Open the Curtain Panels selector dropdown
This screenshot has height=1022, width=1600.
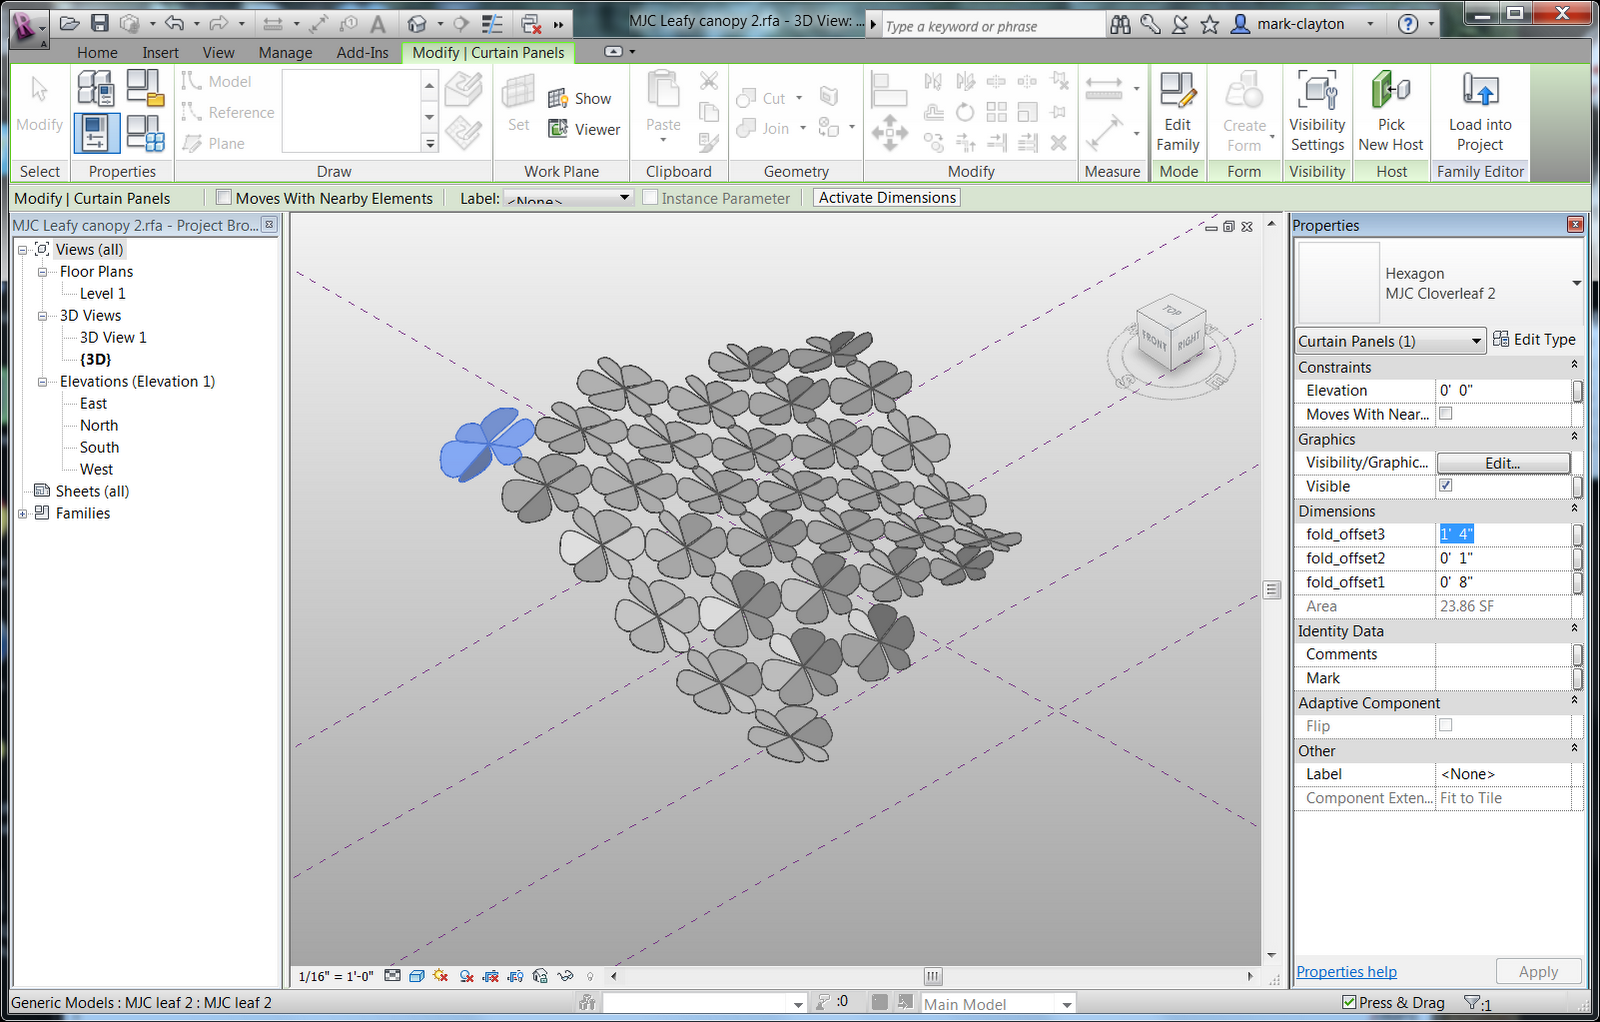[x=1388, y=341]
